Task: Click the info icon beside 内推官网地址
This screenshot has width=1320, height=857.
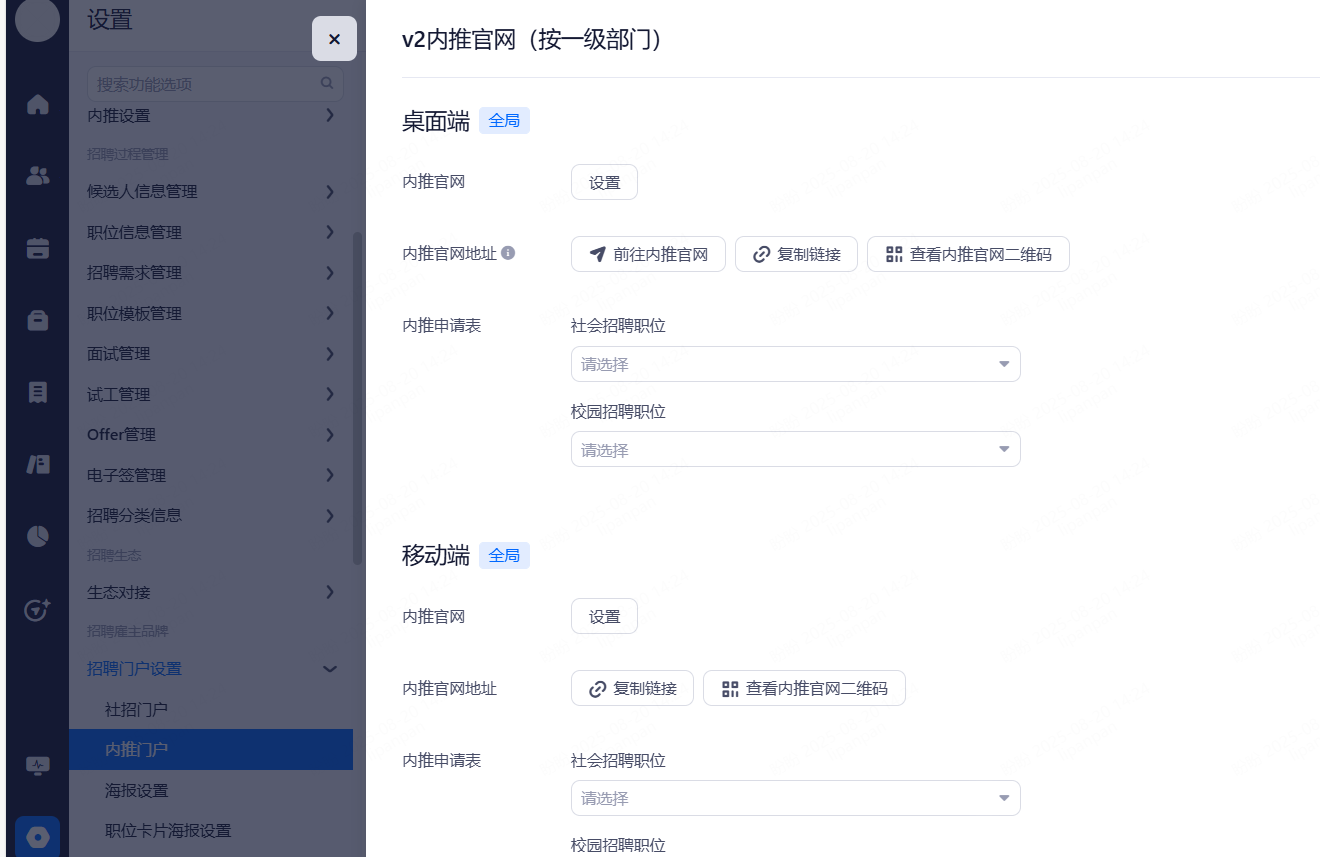Action: tap(508, 254)
